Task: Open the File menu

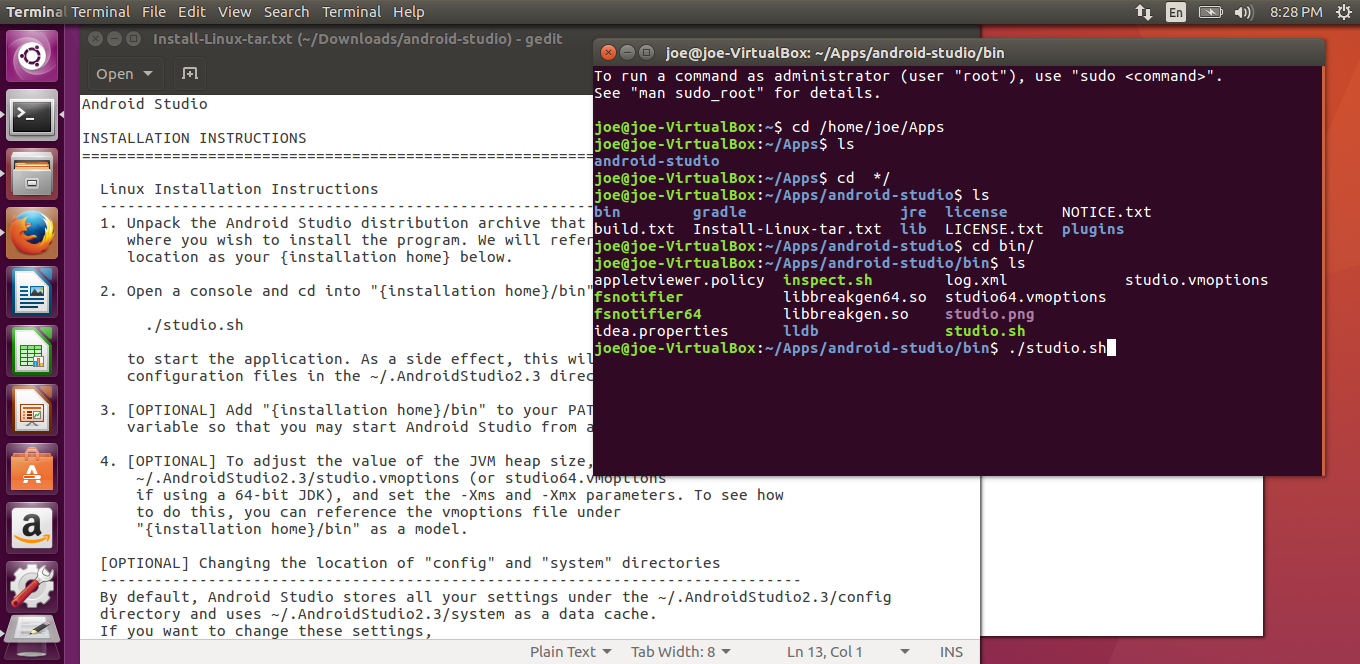Action: [x=154, y=12]
